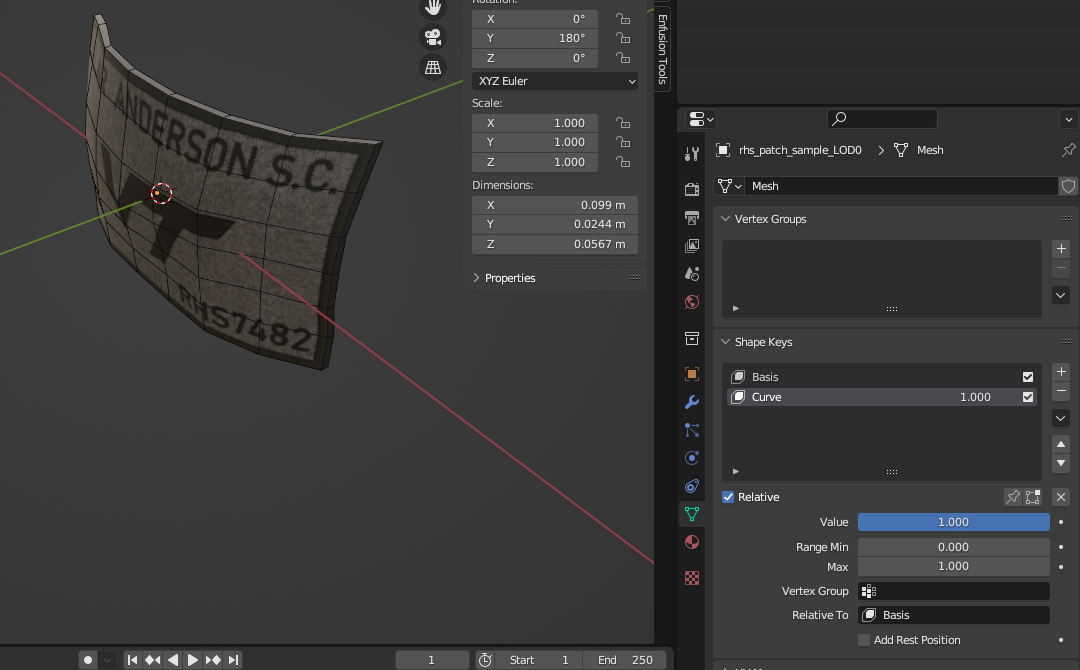Click the shape key Value slider
This screenshot has width=1080, height=670.
point(953,522)
